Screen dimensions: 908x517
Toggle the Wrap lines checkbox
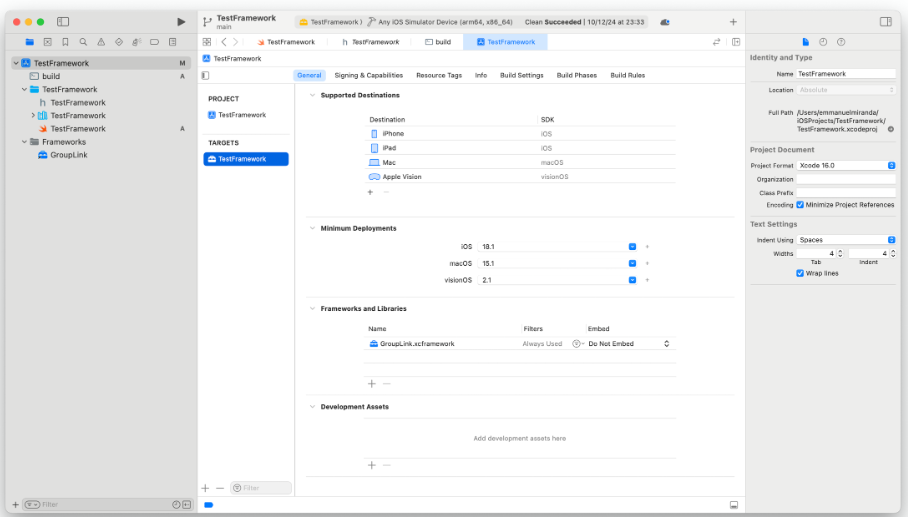[800, 273]
